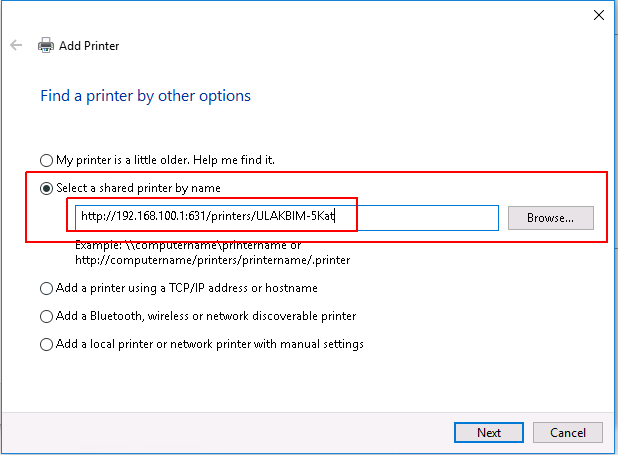Screen dimensions: 618x455
Task: Click the printer icon beside Add Printer
Action: point(46,46)
